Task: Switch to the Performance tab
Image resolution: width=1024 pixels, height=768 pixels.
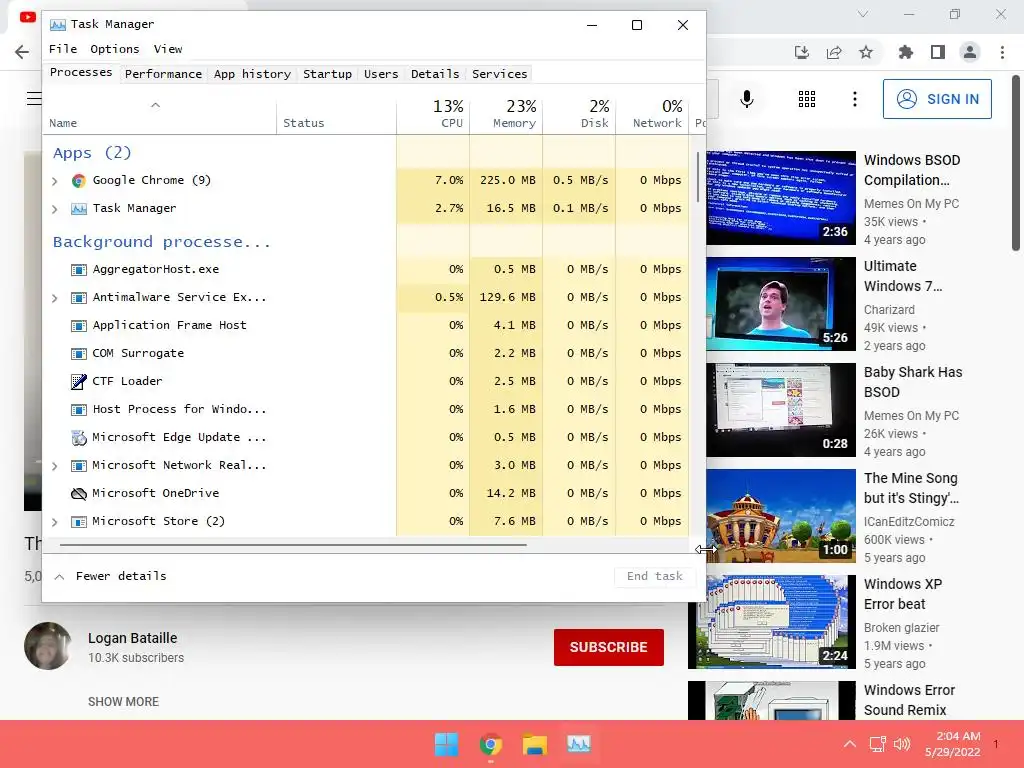Action: pos(163,74)
